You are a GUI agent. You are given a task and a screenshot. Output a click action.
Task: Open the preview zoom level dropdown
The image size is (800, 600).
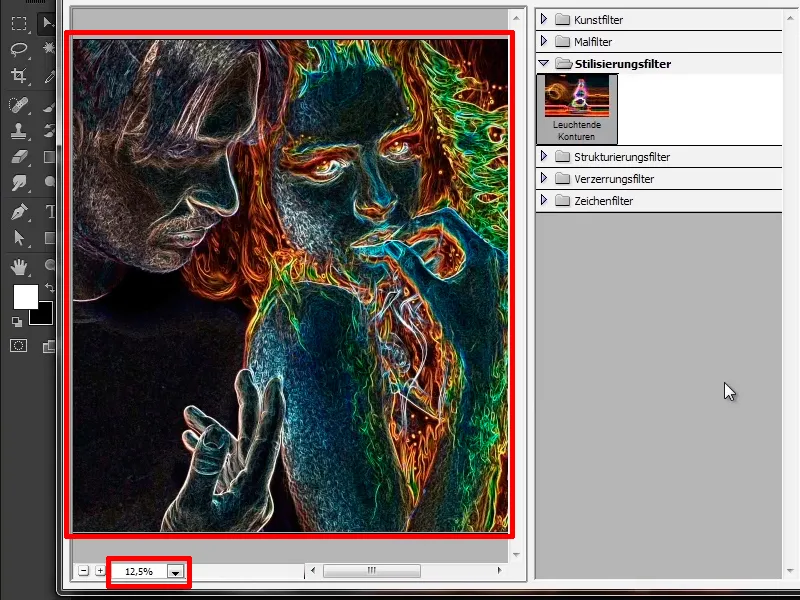(x=176, y=572)
